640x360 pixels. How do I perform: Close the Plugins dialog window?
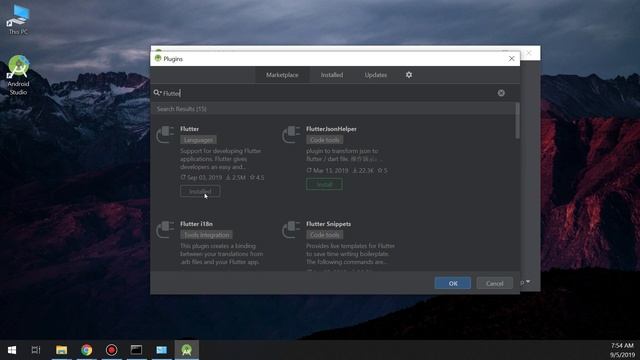pyautogui.click(x=511, y=59)
